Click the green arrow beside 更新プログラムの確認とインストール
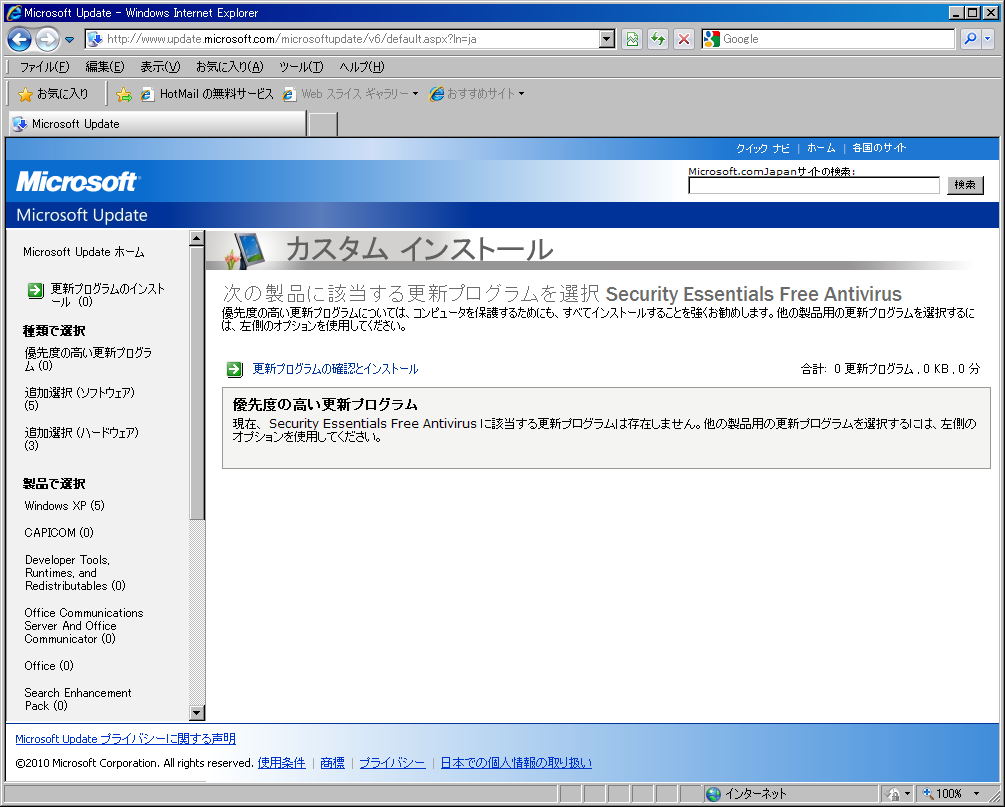Screen dimensions: 1005x807 (x=234, y=369)
